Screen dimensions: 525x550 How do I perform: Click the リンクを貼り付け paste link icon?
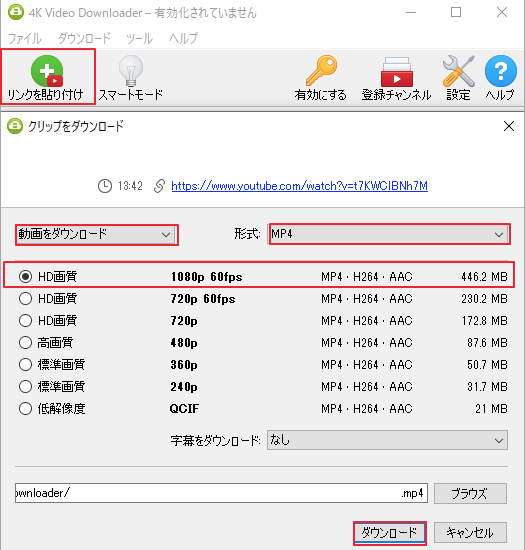point(47,71)
